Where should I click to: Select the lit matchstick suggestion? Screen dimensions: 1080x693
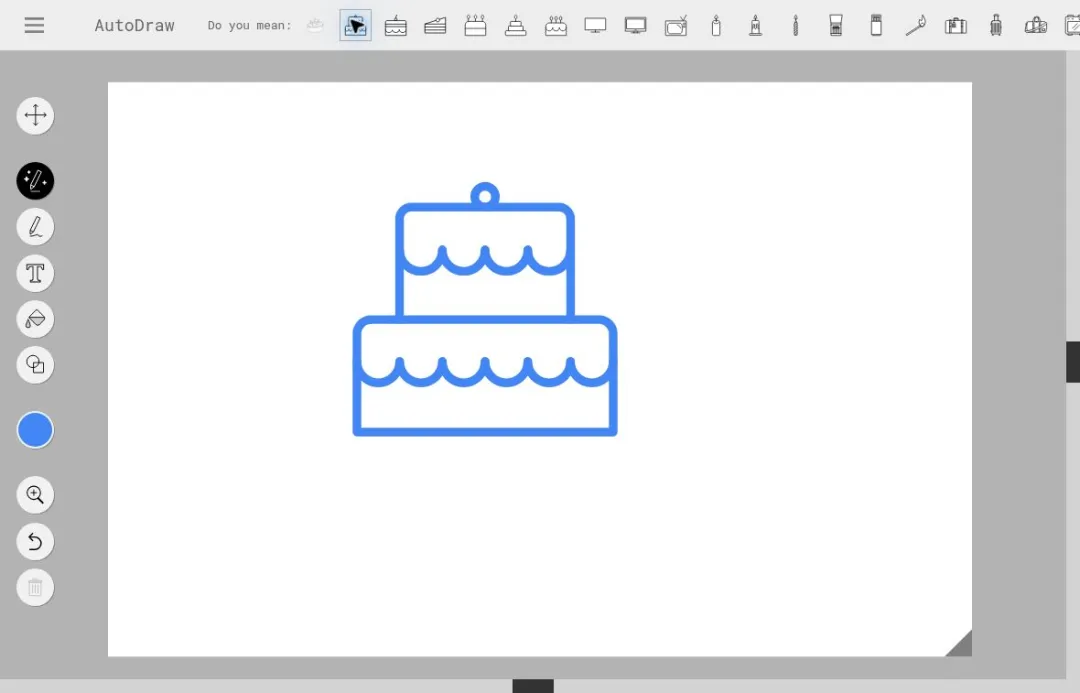tap(916, 25)
